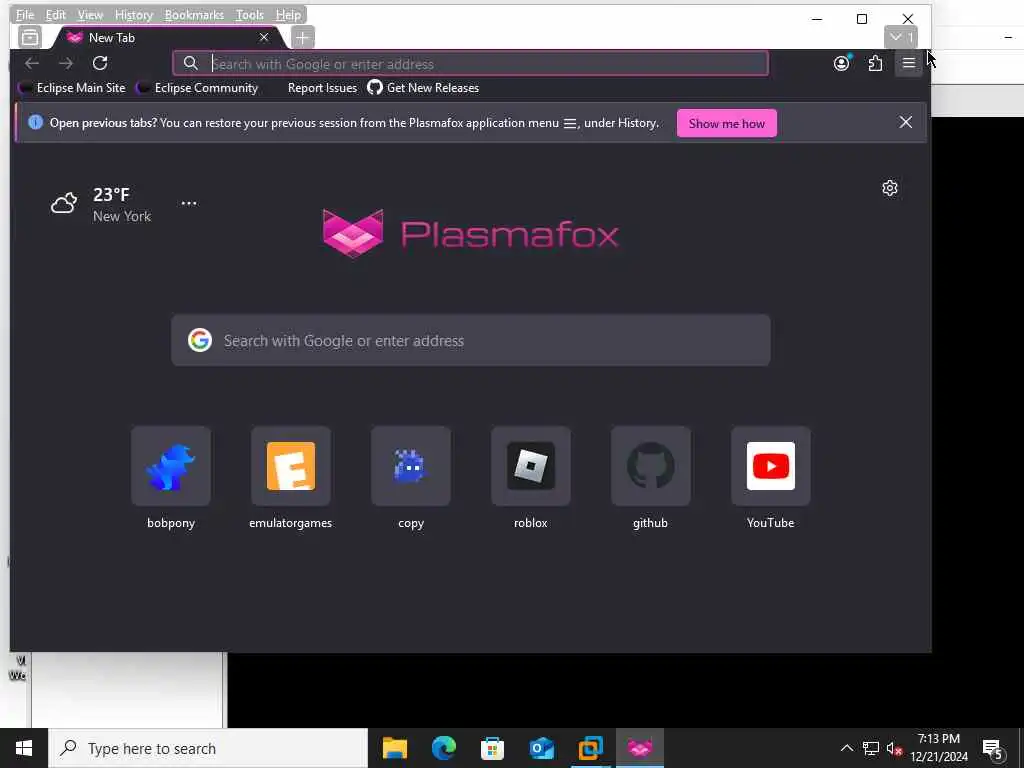This screenshot has width=1024, height=768.
Task: Open the File menu
Action: point(25,14)
